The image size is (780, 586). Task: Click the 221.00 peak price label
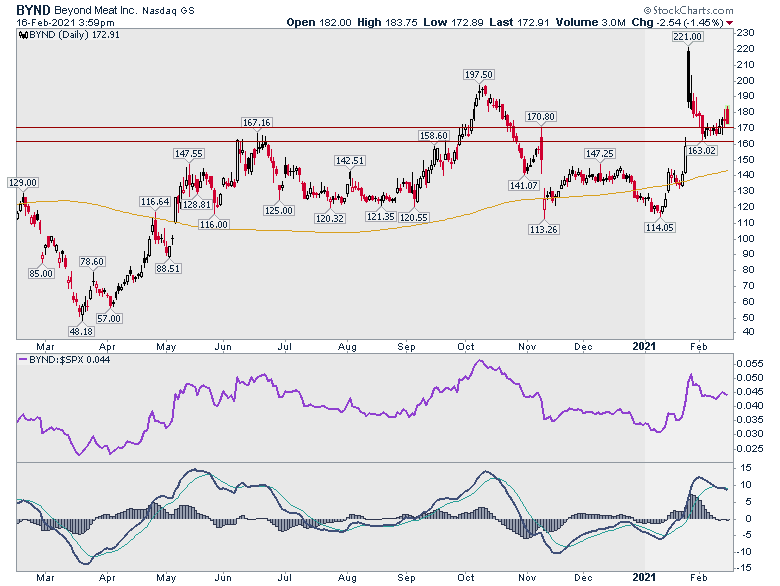[687, 36]
